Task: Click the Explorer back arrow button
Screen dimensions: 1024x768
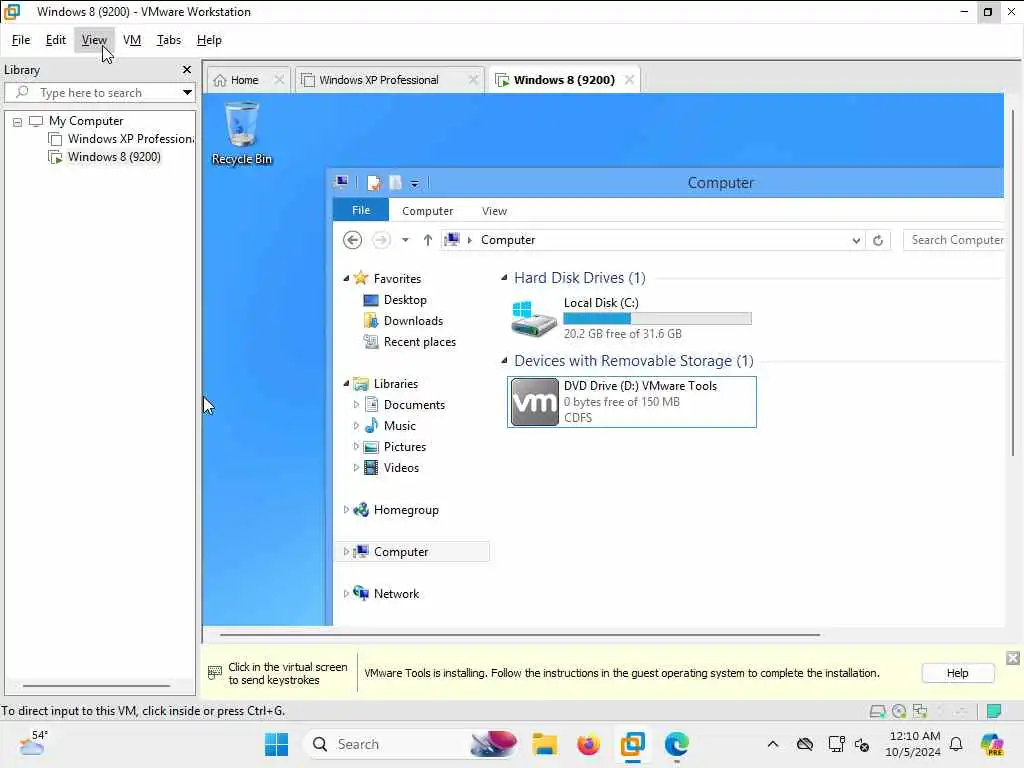Action: tap(353, 240)
